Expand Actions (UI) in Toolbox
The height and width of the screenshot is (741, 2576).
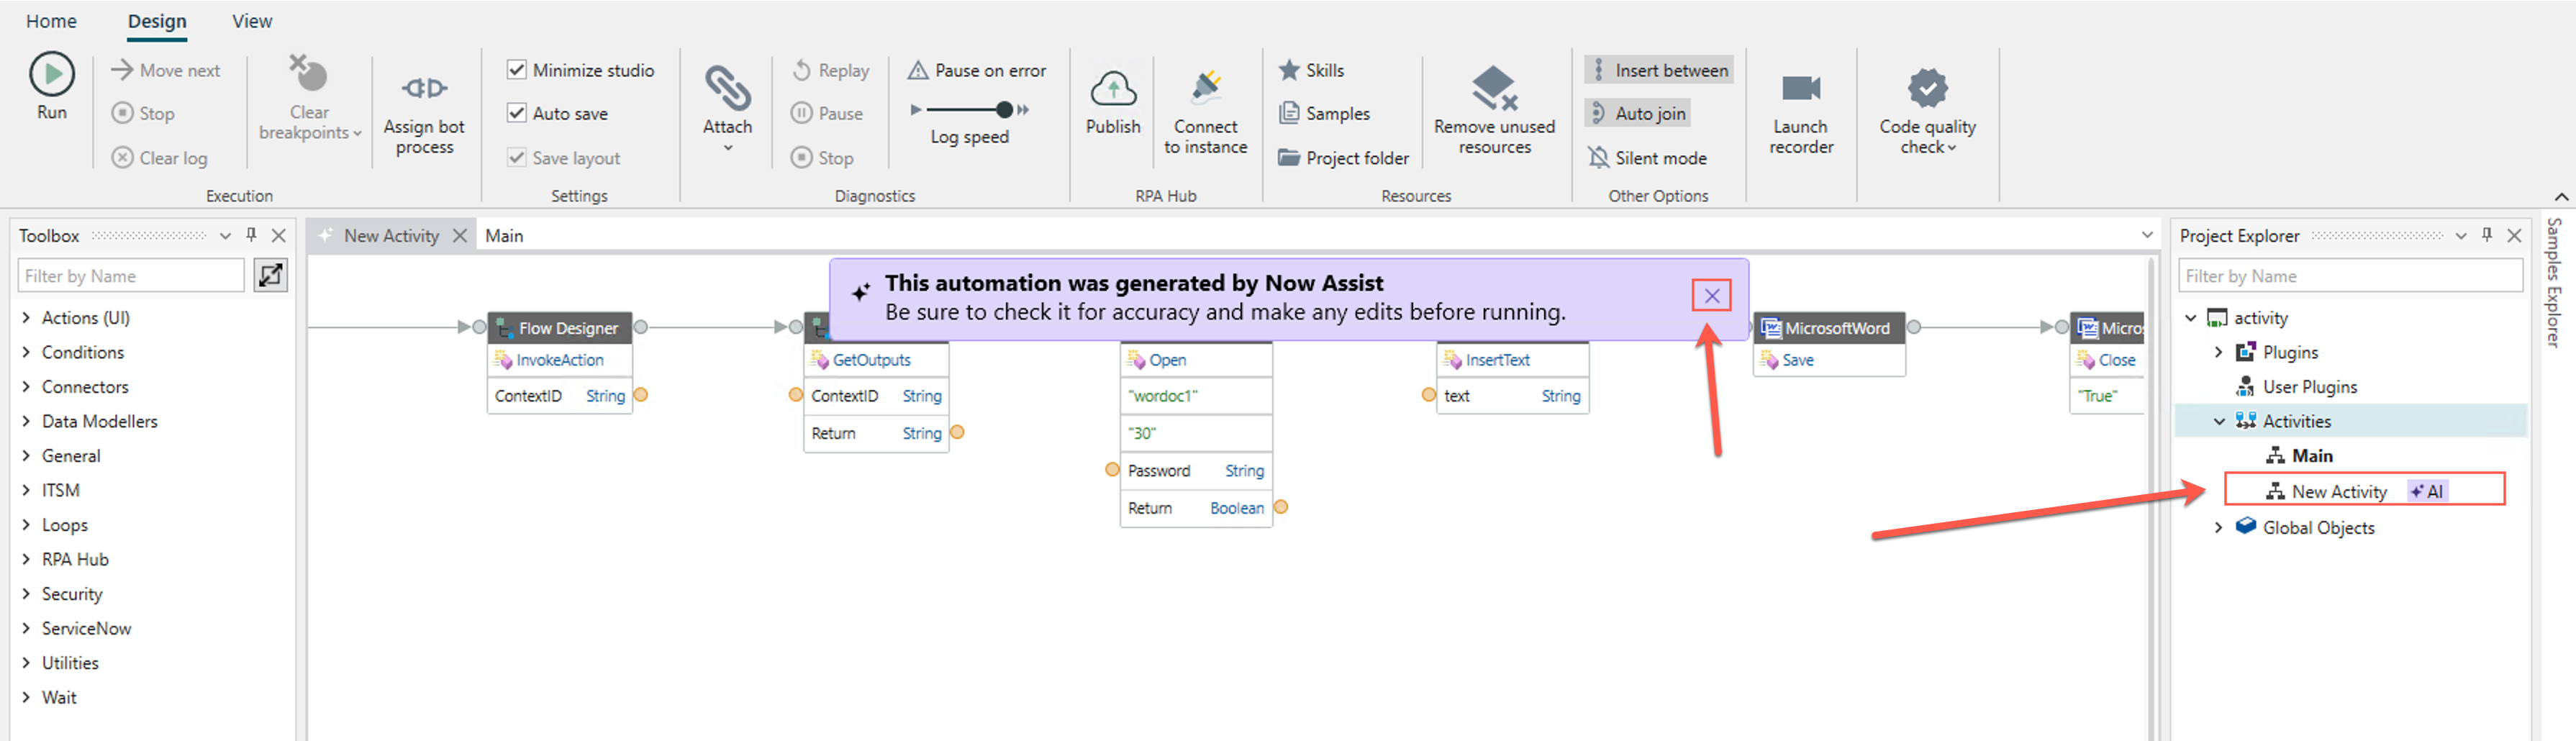(x=26, y=317)
